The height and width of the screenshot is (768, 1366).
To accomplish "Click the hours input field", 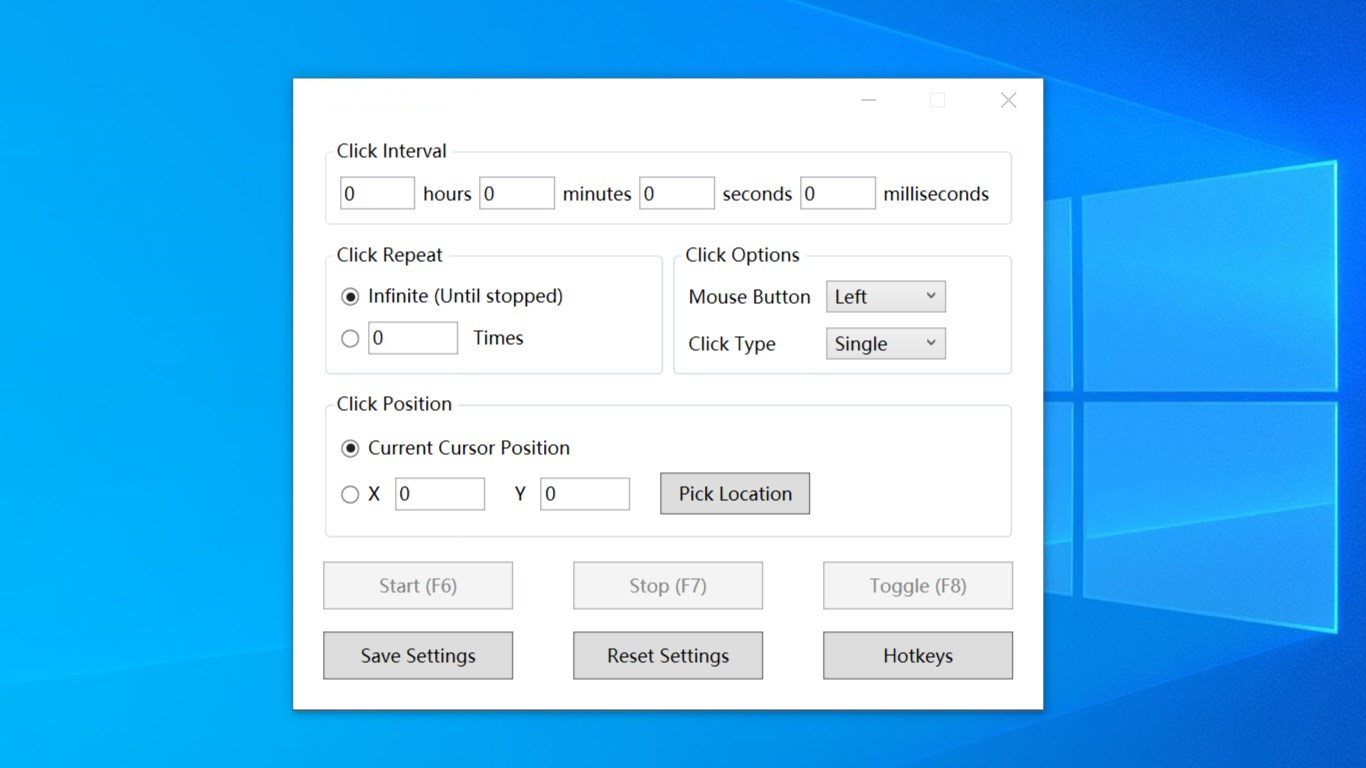I will click(x=377, y=192).
